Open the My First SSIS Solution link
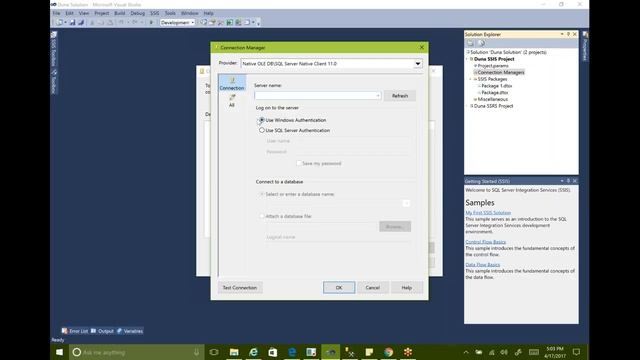 click(x=488, y=213)
